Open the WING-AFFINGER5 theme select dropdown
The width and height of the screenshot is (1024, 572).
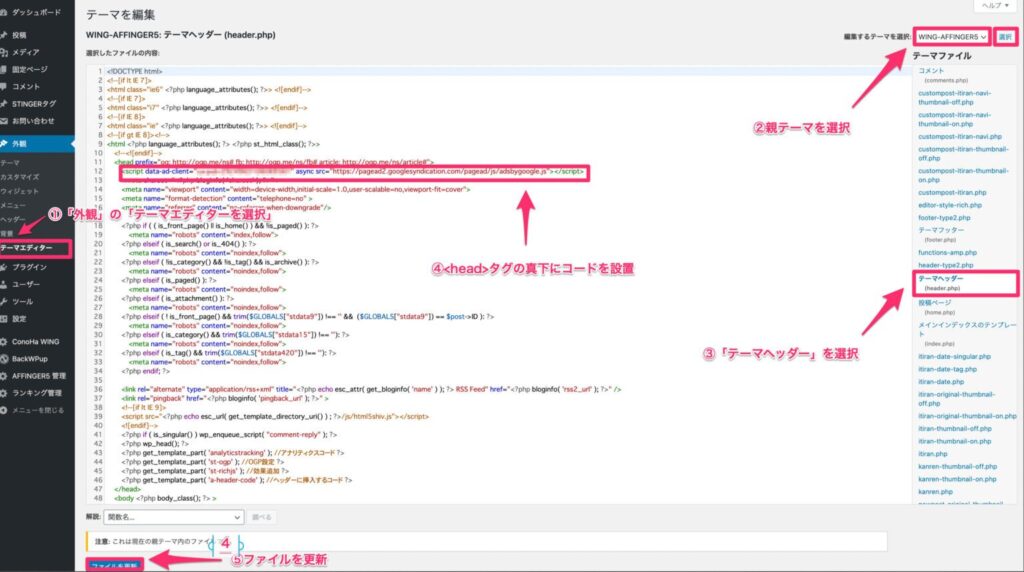(952, 37)
